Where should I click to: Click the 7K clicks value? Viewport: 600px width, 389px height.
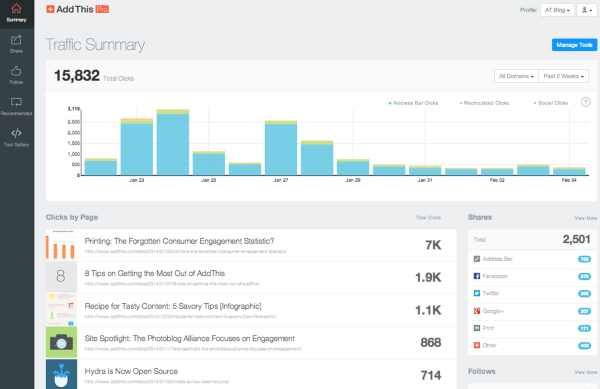[433, 245]
